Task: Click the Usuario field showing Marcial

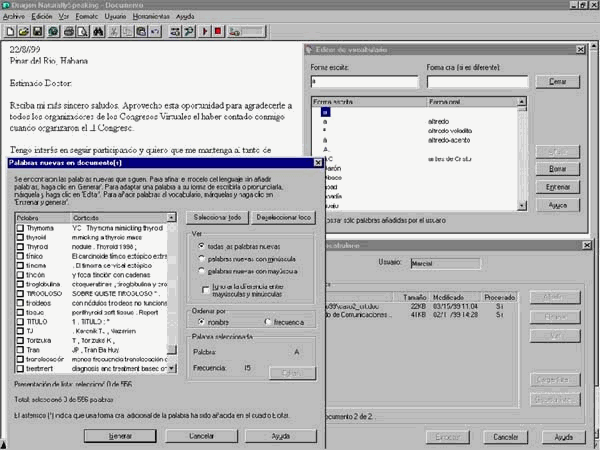Action: click(x=445, y=263)
